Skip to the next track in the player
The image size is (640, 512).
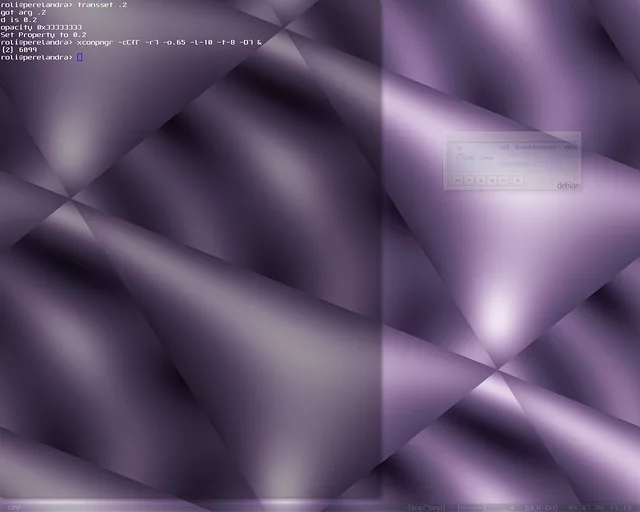point(505,180)
